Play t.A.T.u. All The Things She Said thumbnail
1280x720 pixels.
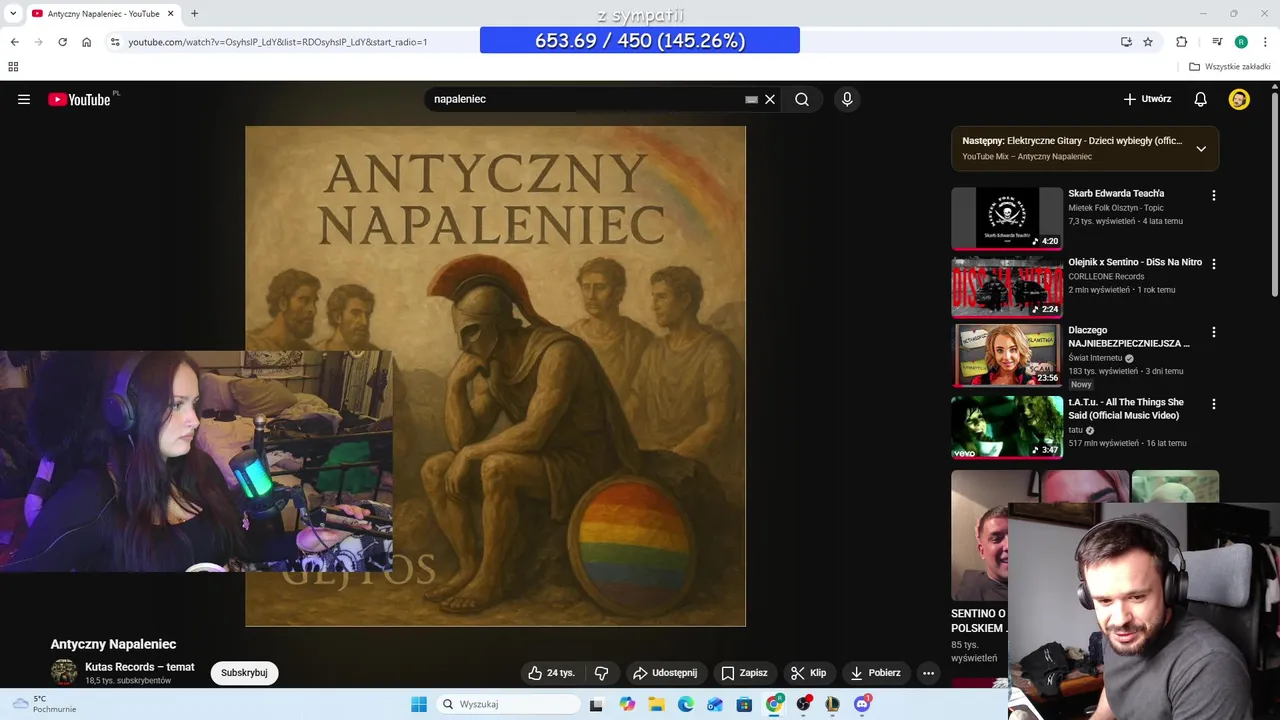(1006, 427)
